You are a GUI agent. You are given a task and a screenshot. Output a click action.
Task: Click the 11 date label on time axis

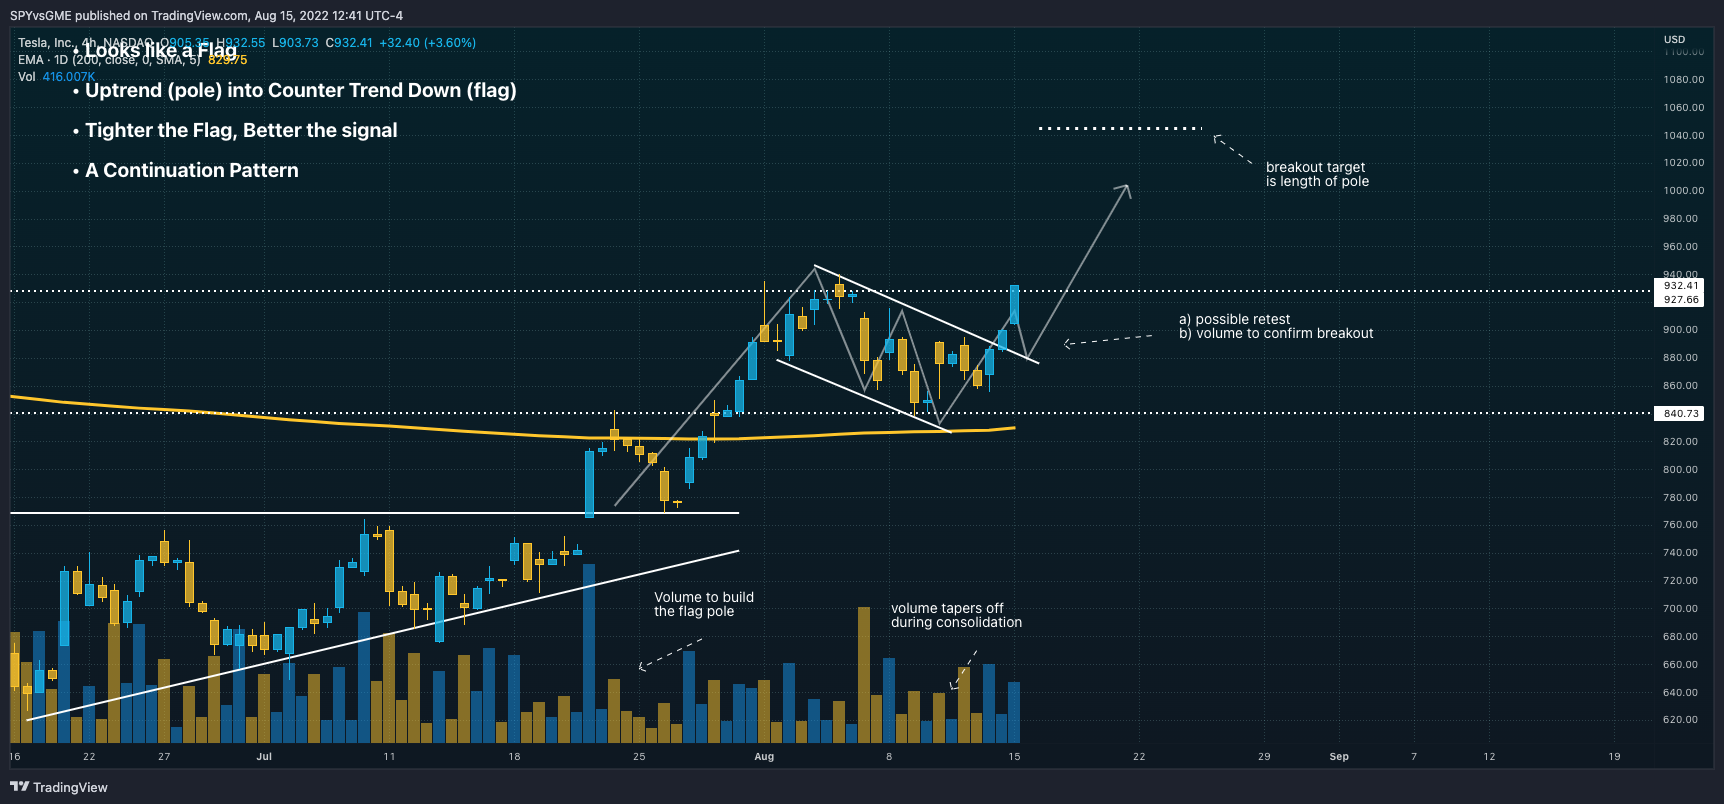click(389, 756)
